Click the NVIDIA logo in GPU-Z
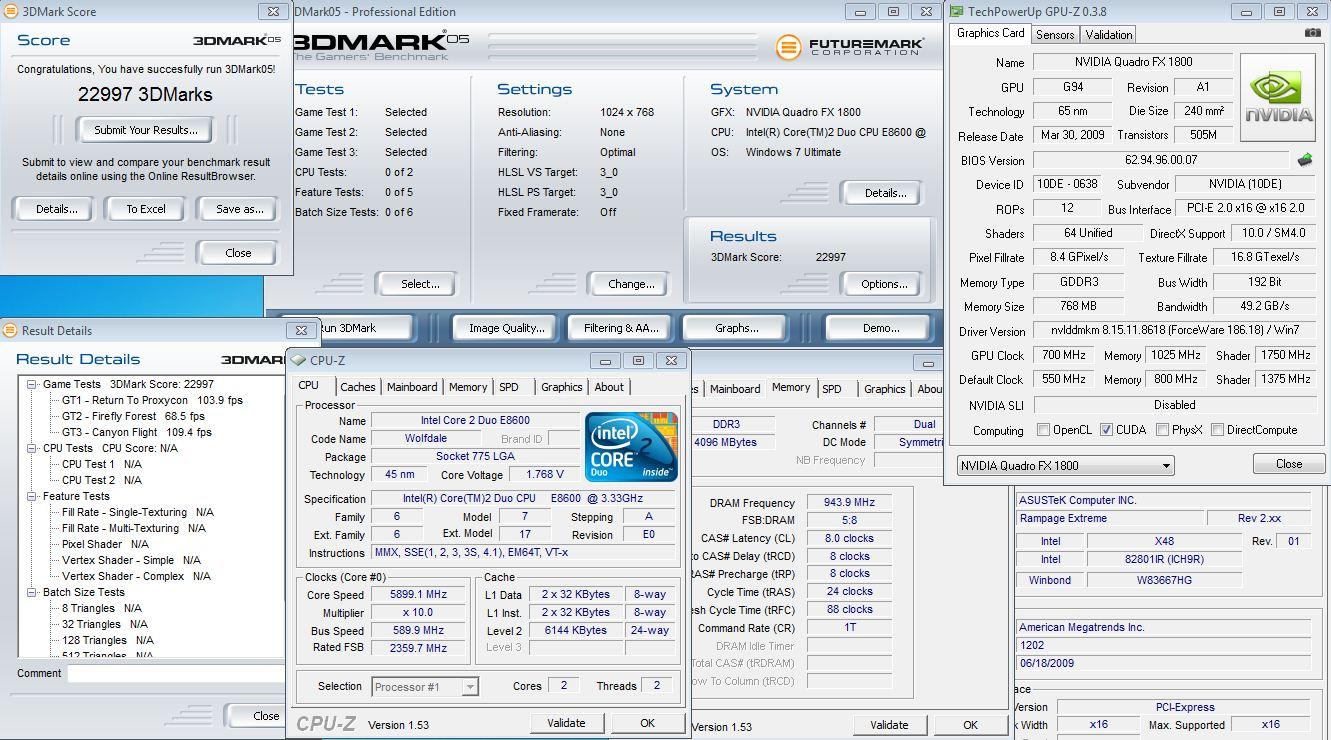 [1279, 97]
